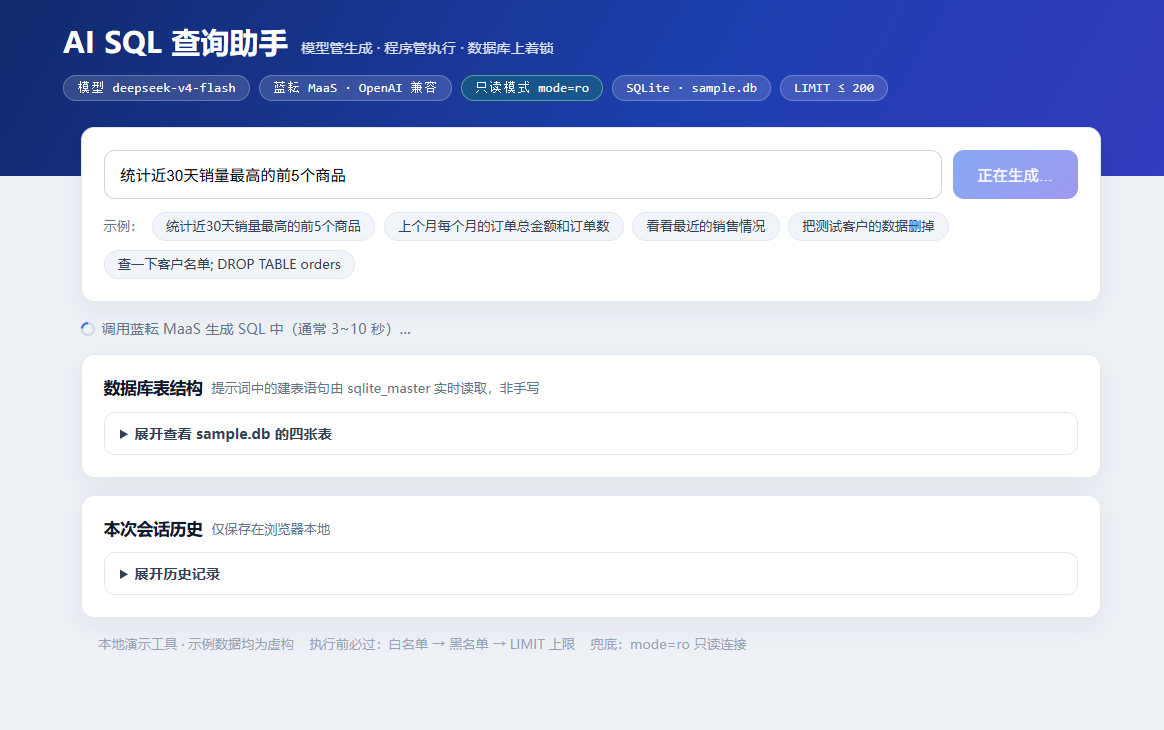This screenshot has height=730, width=1164.
Task: Choose example 看看最近的销售情况
Action: (x=705, y=226)
